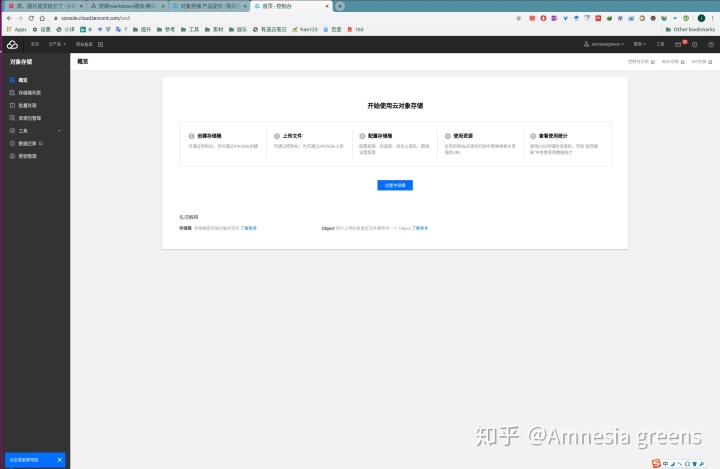Reload the page with refresh icon

pyautogui.click(x=31, y=18)
